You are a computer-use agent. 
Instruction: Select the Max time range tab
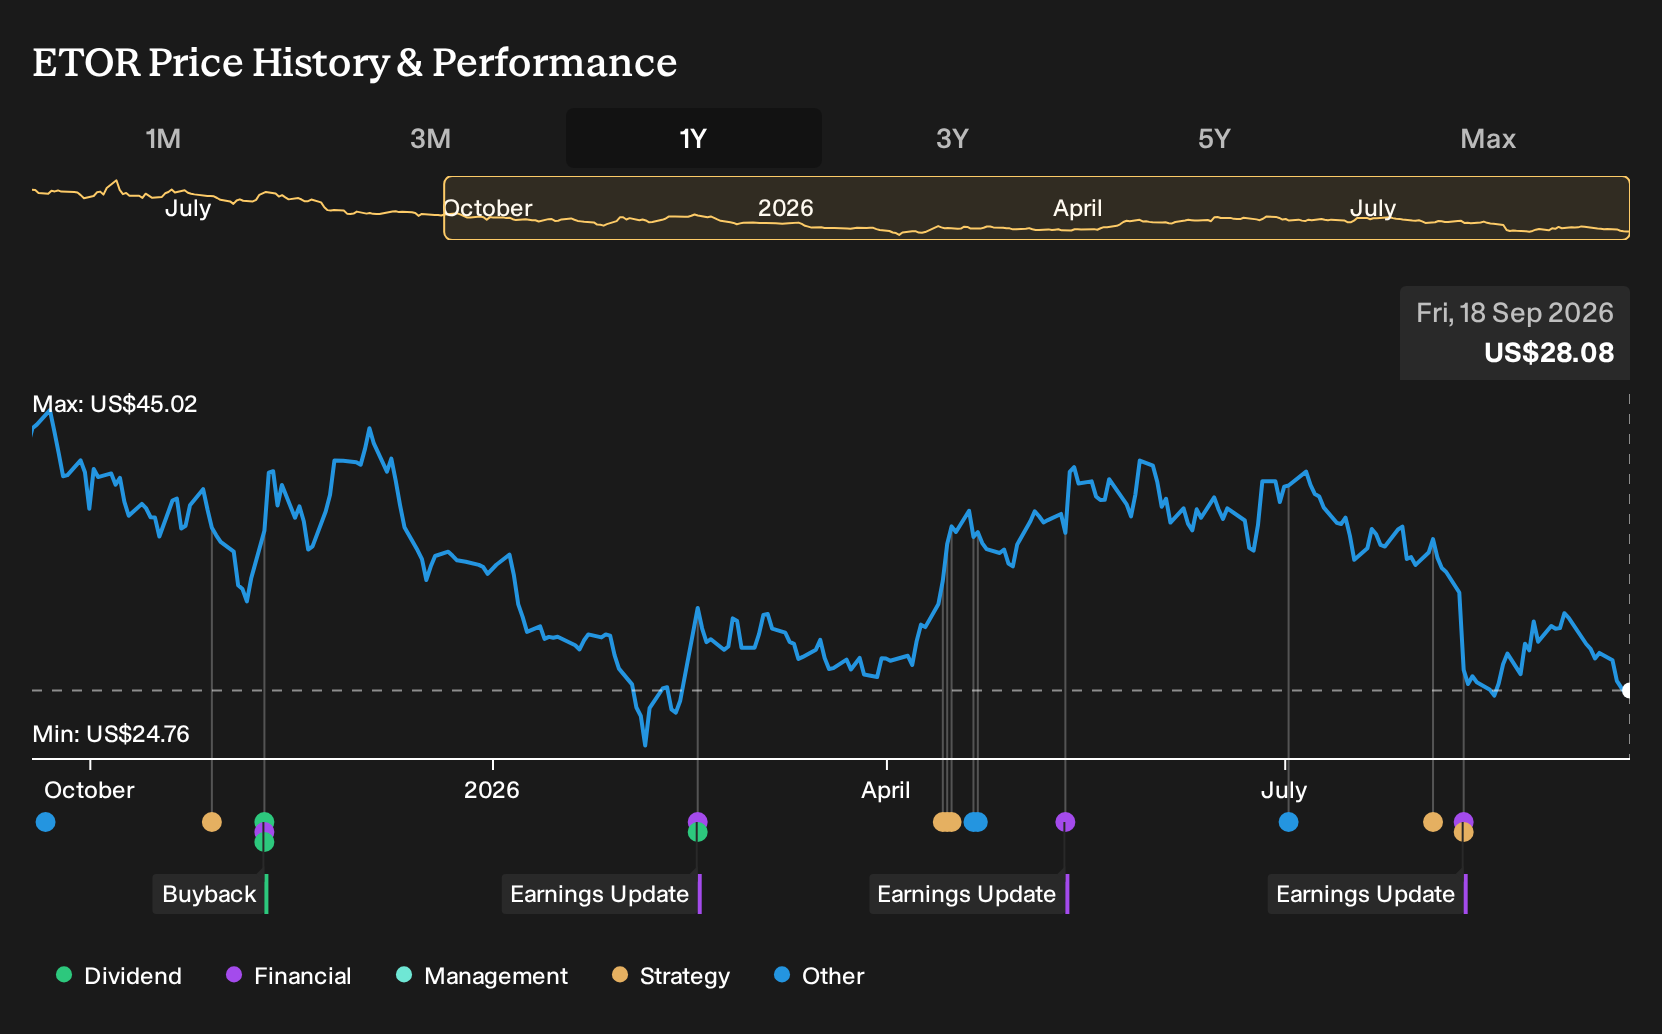click(x=1488, y=138)
